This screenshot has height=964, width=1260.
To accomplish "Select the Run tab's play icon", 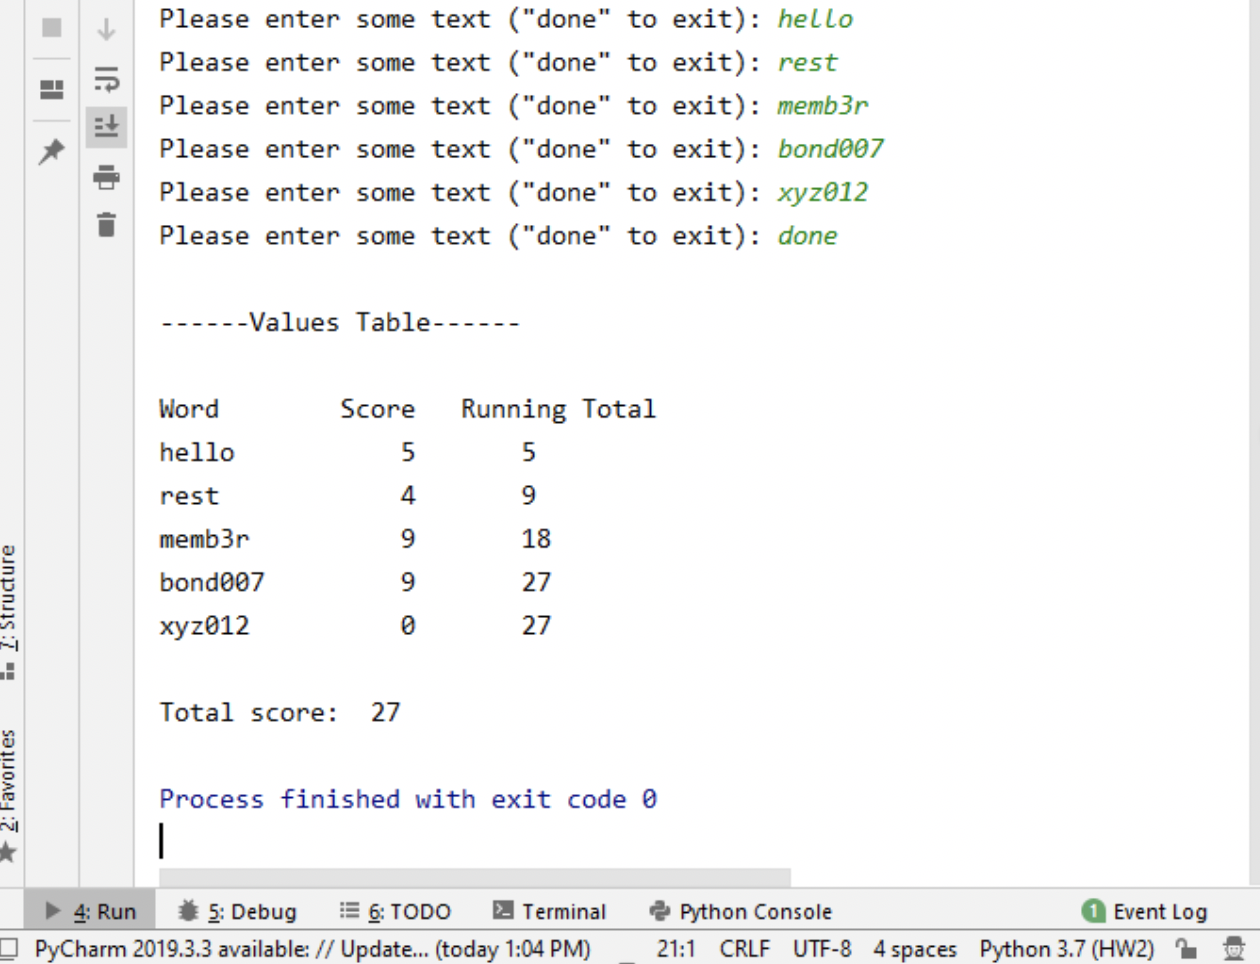I will click(51, 911).
